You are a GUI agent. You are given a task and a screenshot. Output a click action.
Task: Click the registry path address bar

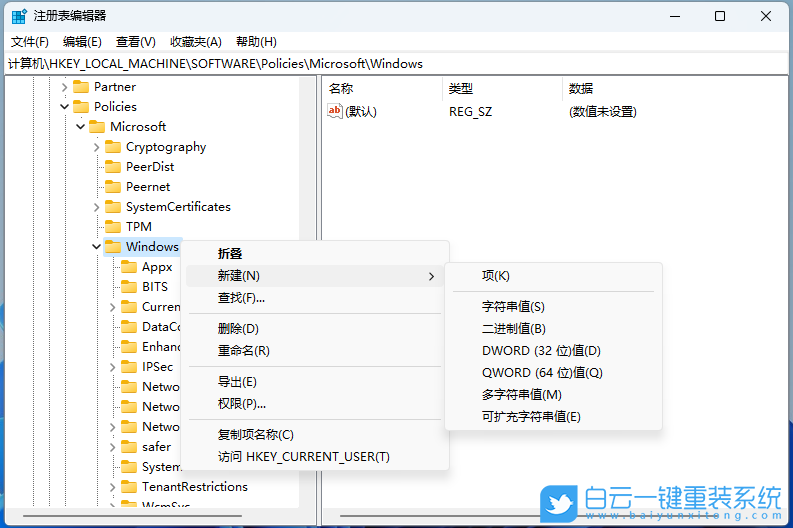(x=400, y=64)
